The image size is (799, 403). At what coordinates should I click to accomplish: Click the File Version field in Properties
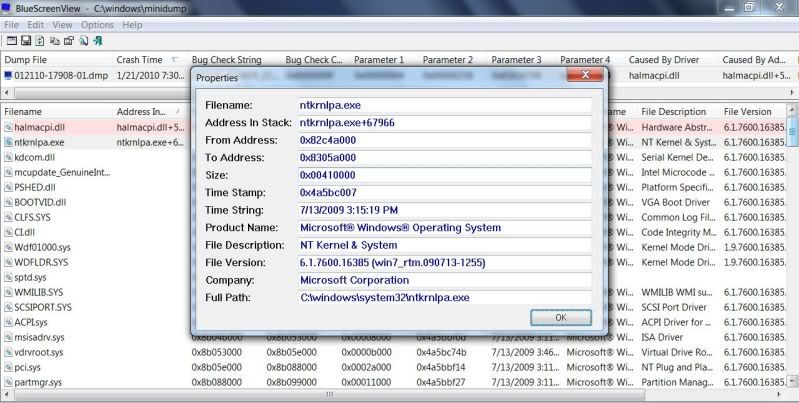[x=445, y=262]
